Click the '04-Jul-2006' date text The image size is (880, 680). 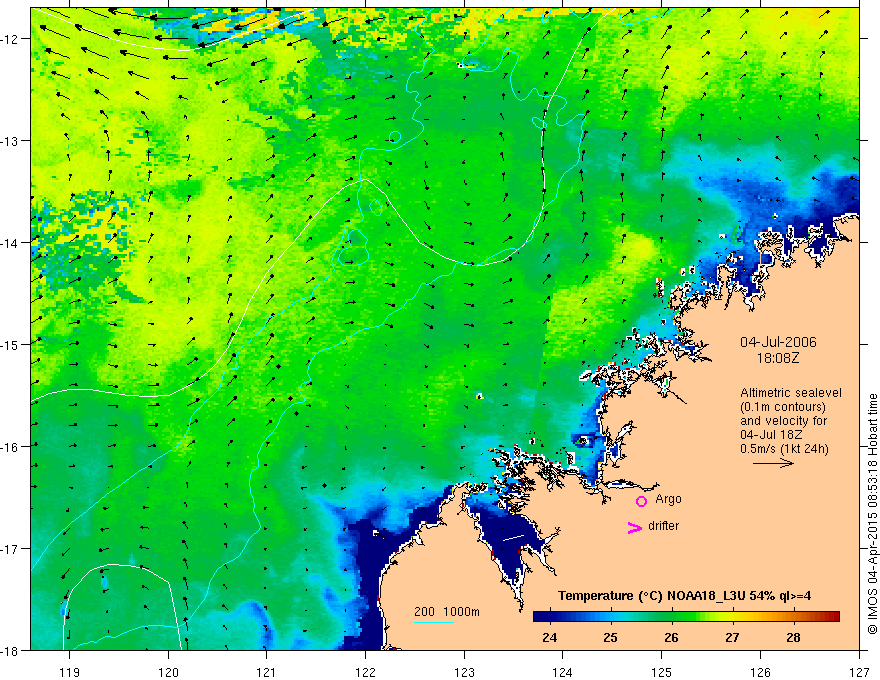point(778,342)
